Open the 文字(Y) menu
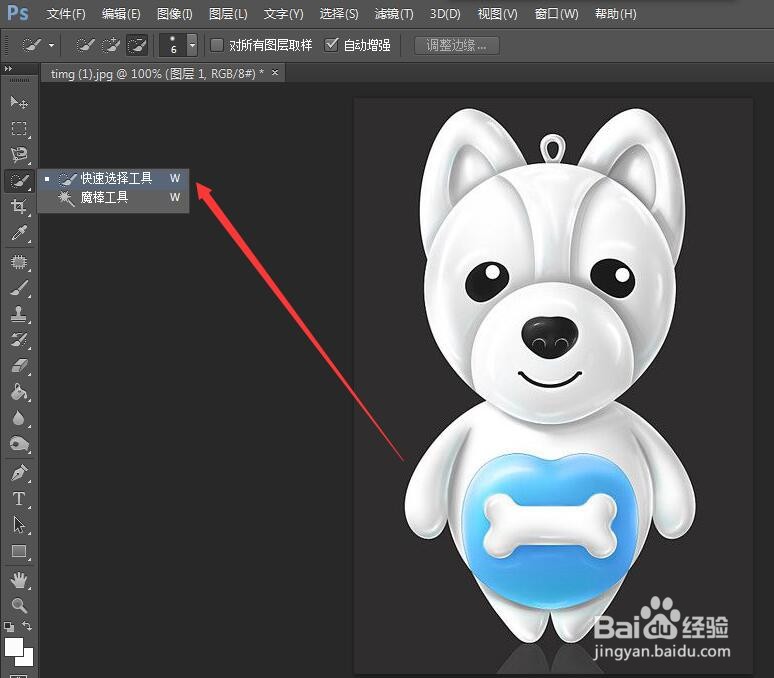The height and width of the screenshot is (678, 774). [283, 14]
